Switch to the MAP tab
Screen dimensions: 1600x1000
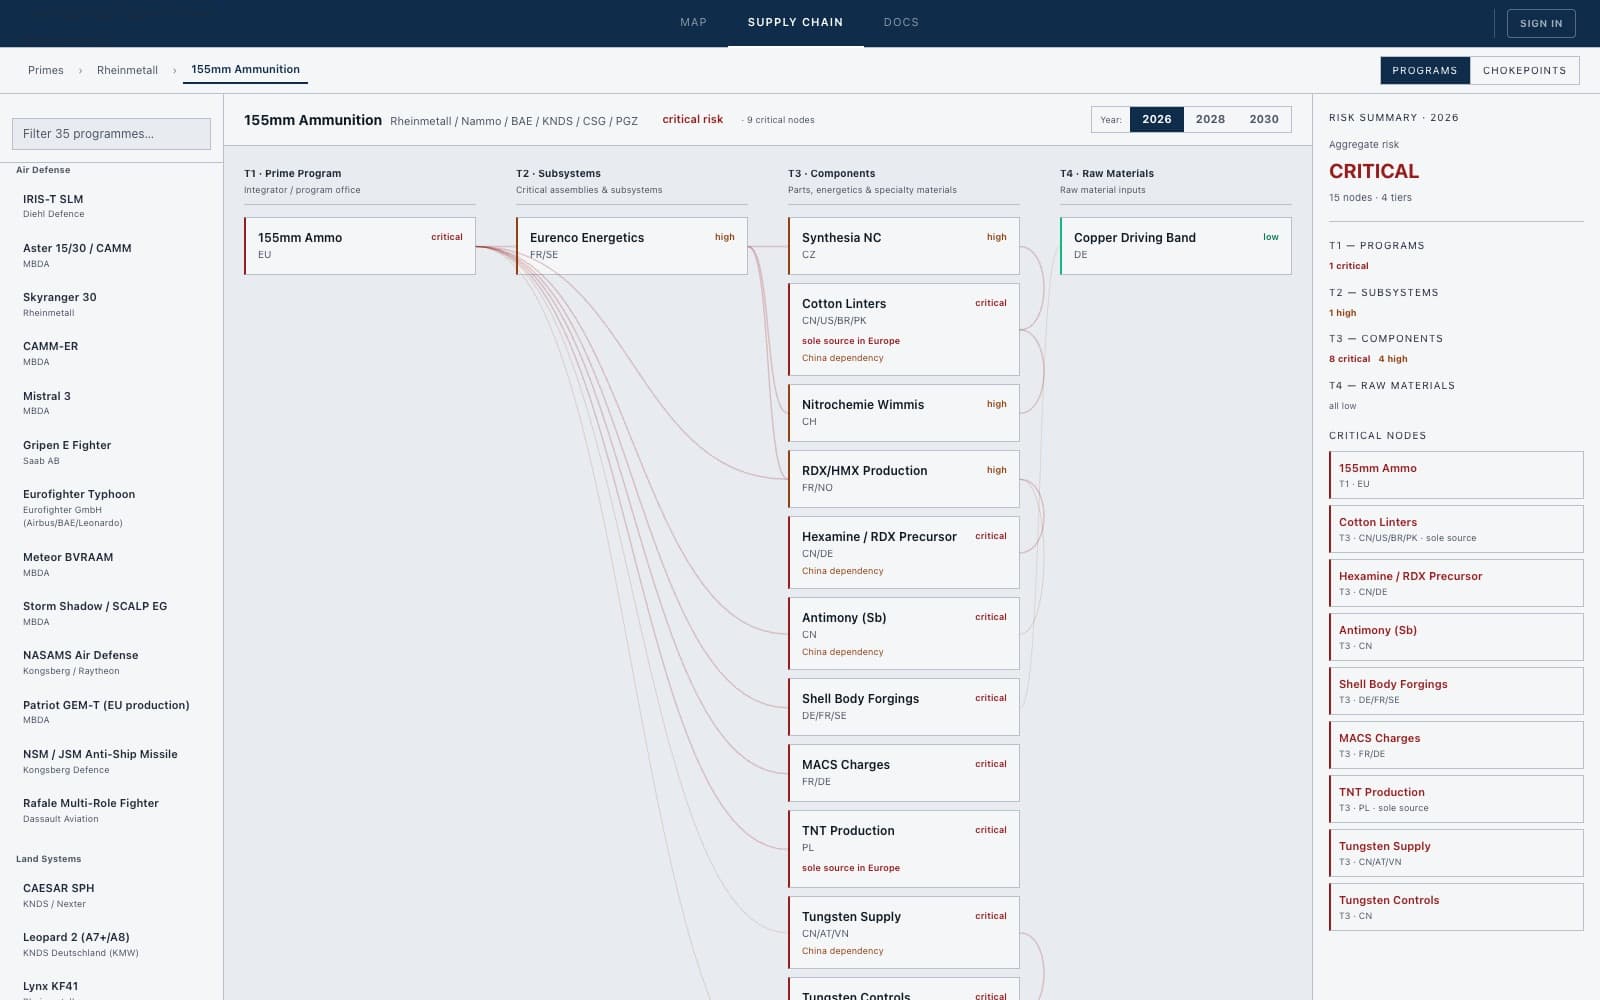[x=693, y=22]
